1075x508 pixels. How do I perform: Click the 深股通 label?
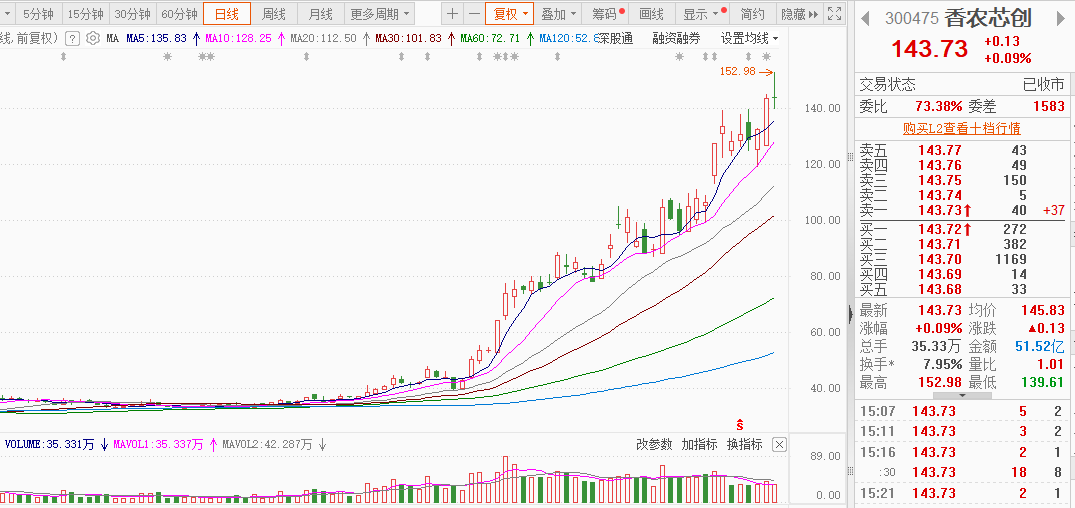(x=615, y=38)
